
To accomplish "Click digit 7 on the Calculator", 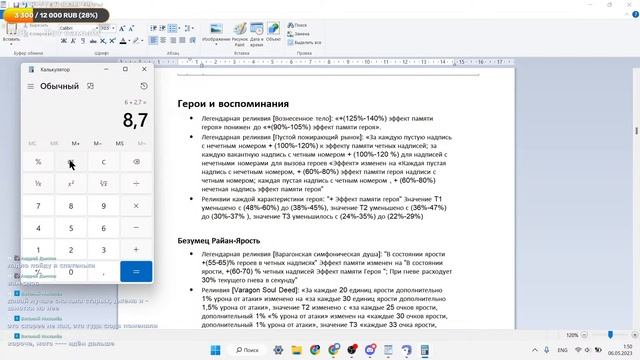I will [38, 206].
